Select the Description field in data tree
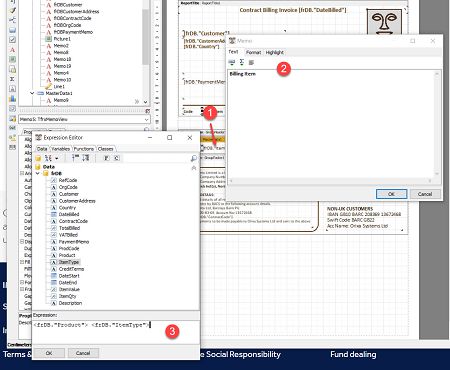This screenshot has height=370, width=450. 70,303
